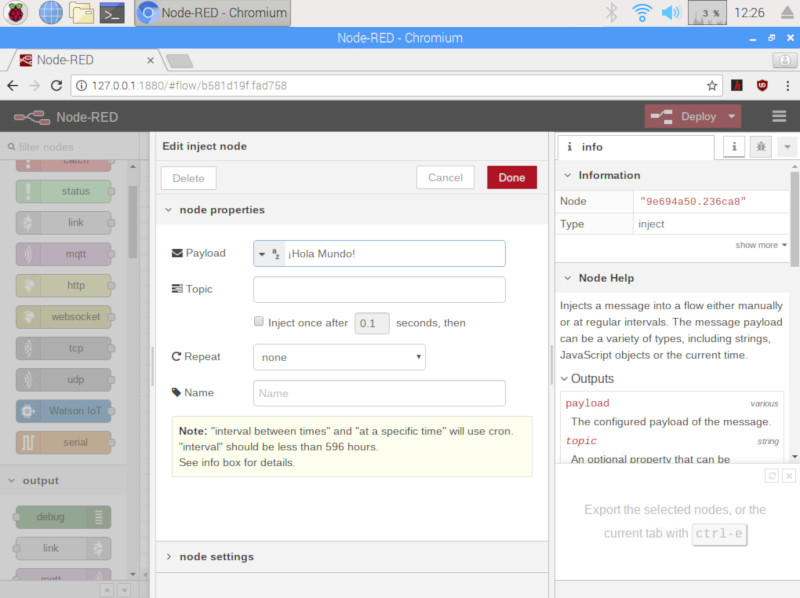Click the eject icon in the tray
The image size is (800, 598).
tap(788, 13)
